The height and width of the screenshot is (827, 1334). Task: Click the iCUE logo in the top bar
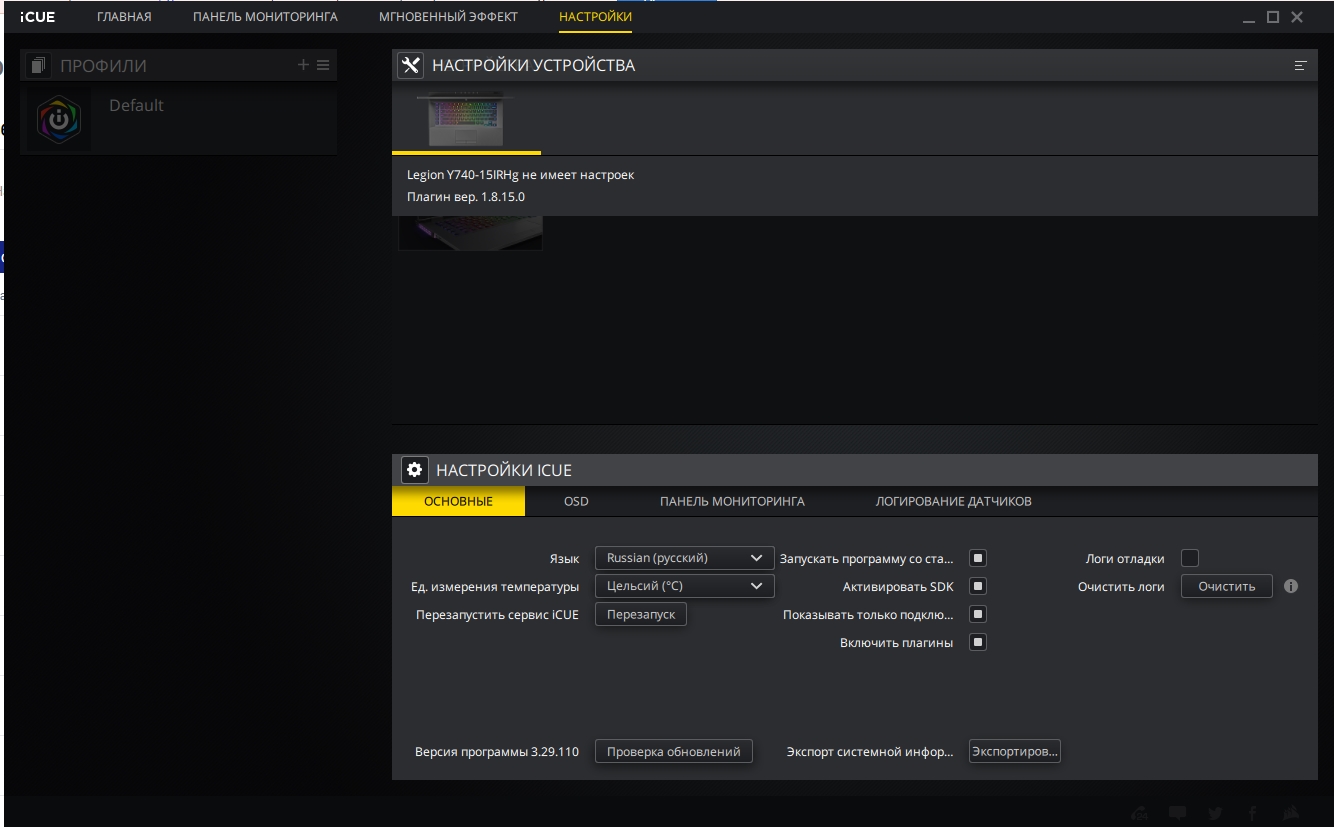coord(37,17)
